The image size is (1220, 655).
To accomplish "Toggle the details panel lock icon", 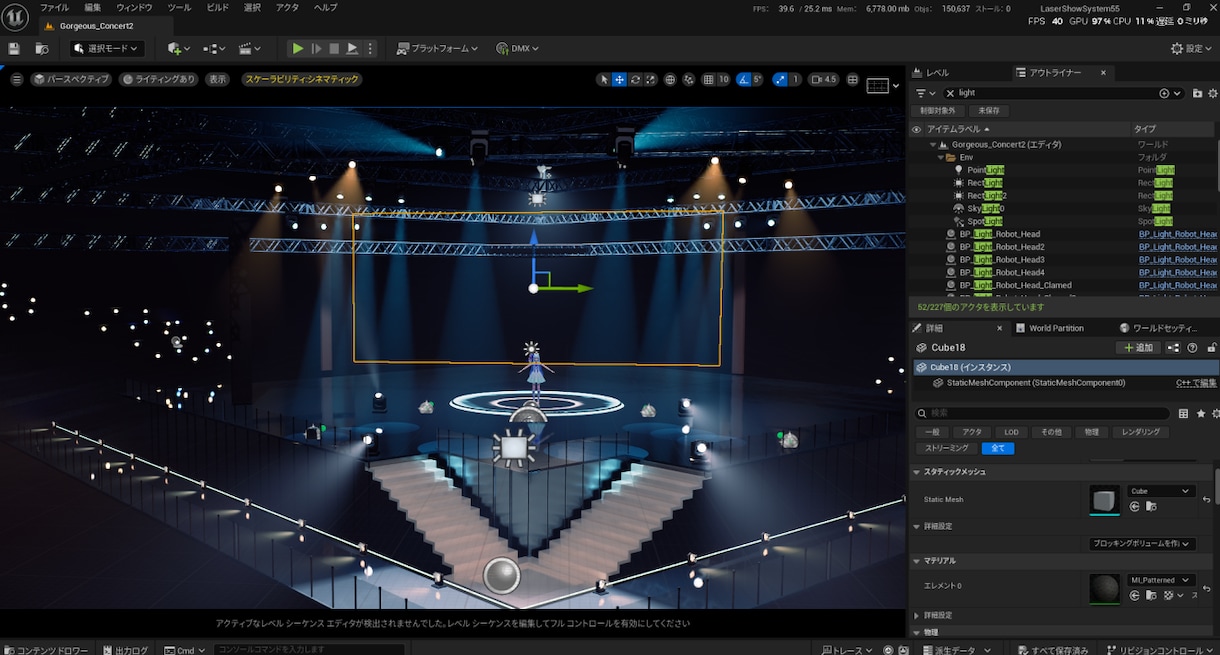I will click(1212, 348).
